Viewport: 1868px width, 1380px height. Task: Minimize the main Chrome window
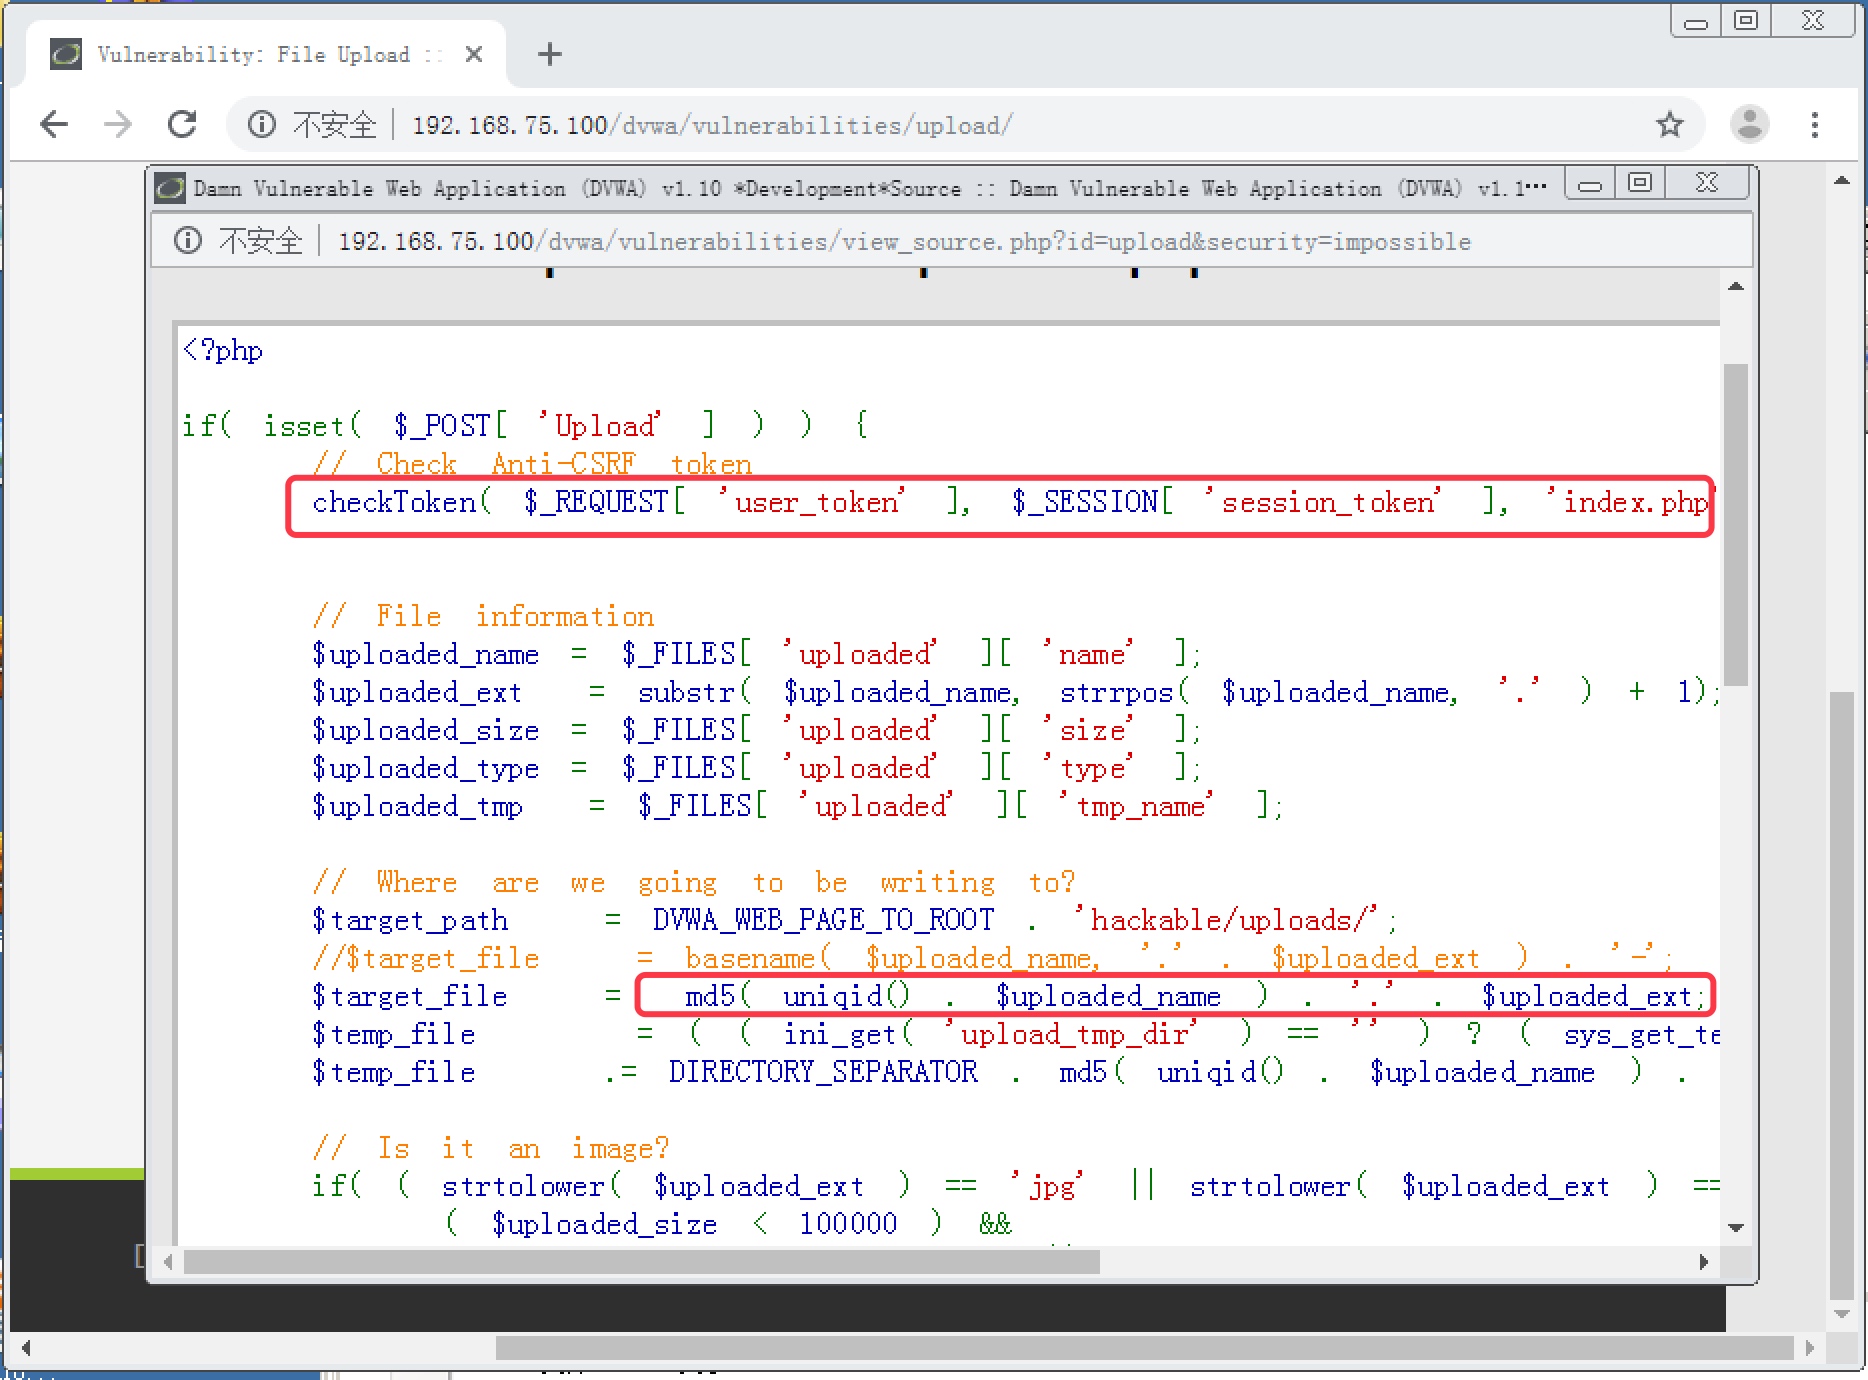(1696, 22)
